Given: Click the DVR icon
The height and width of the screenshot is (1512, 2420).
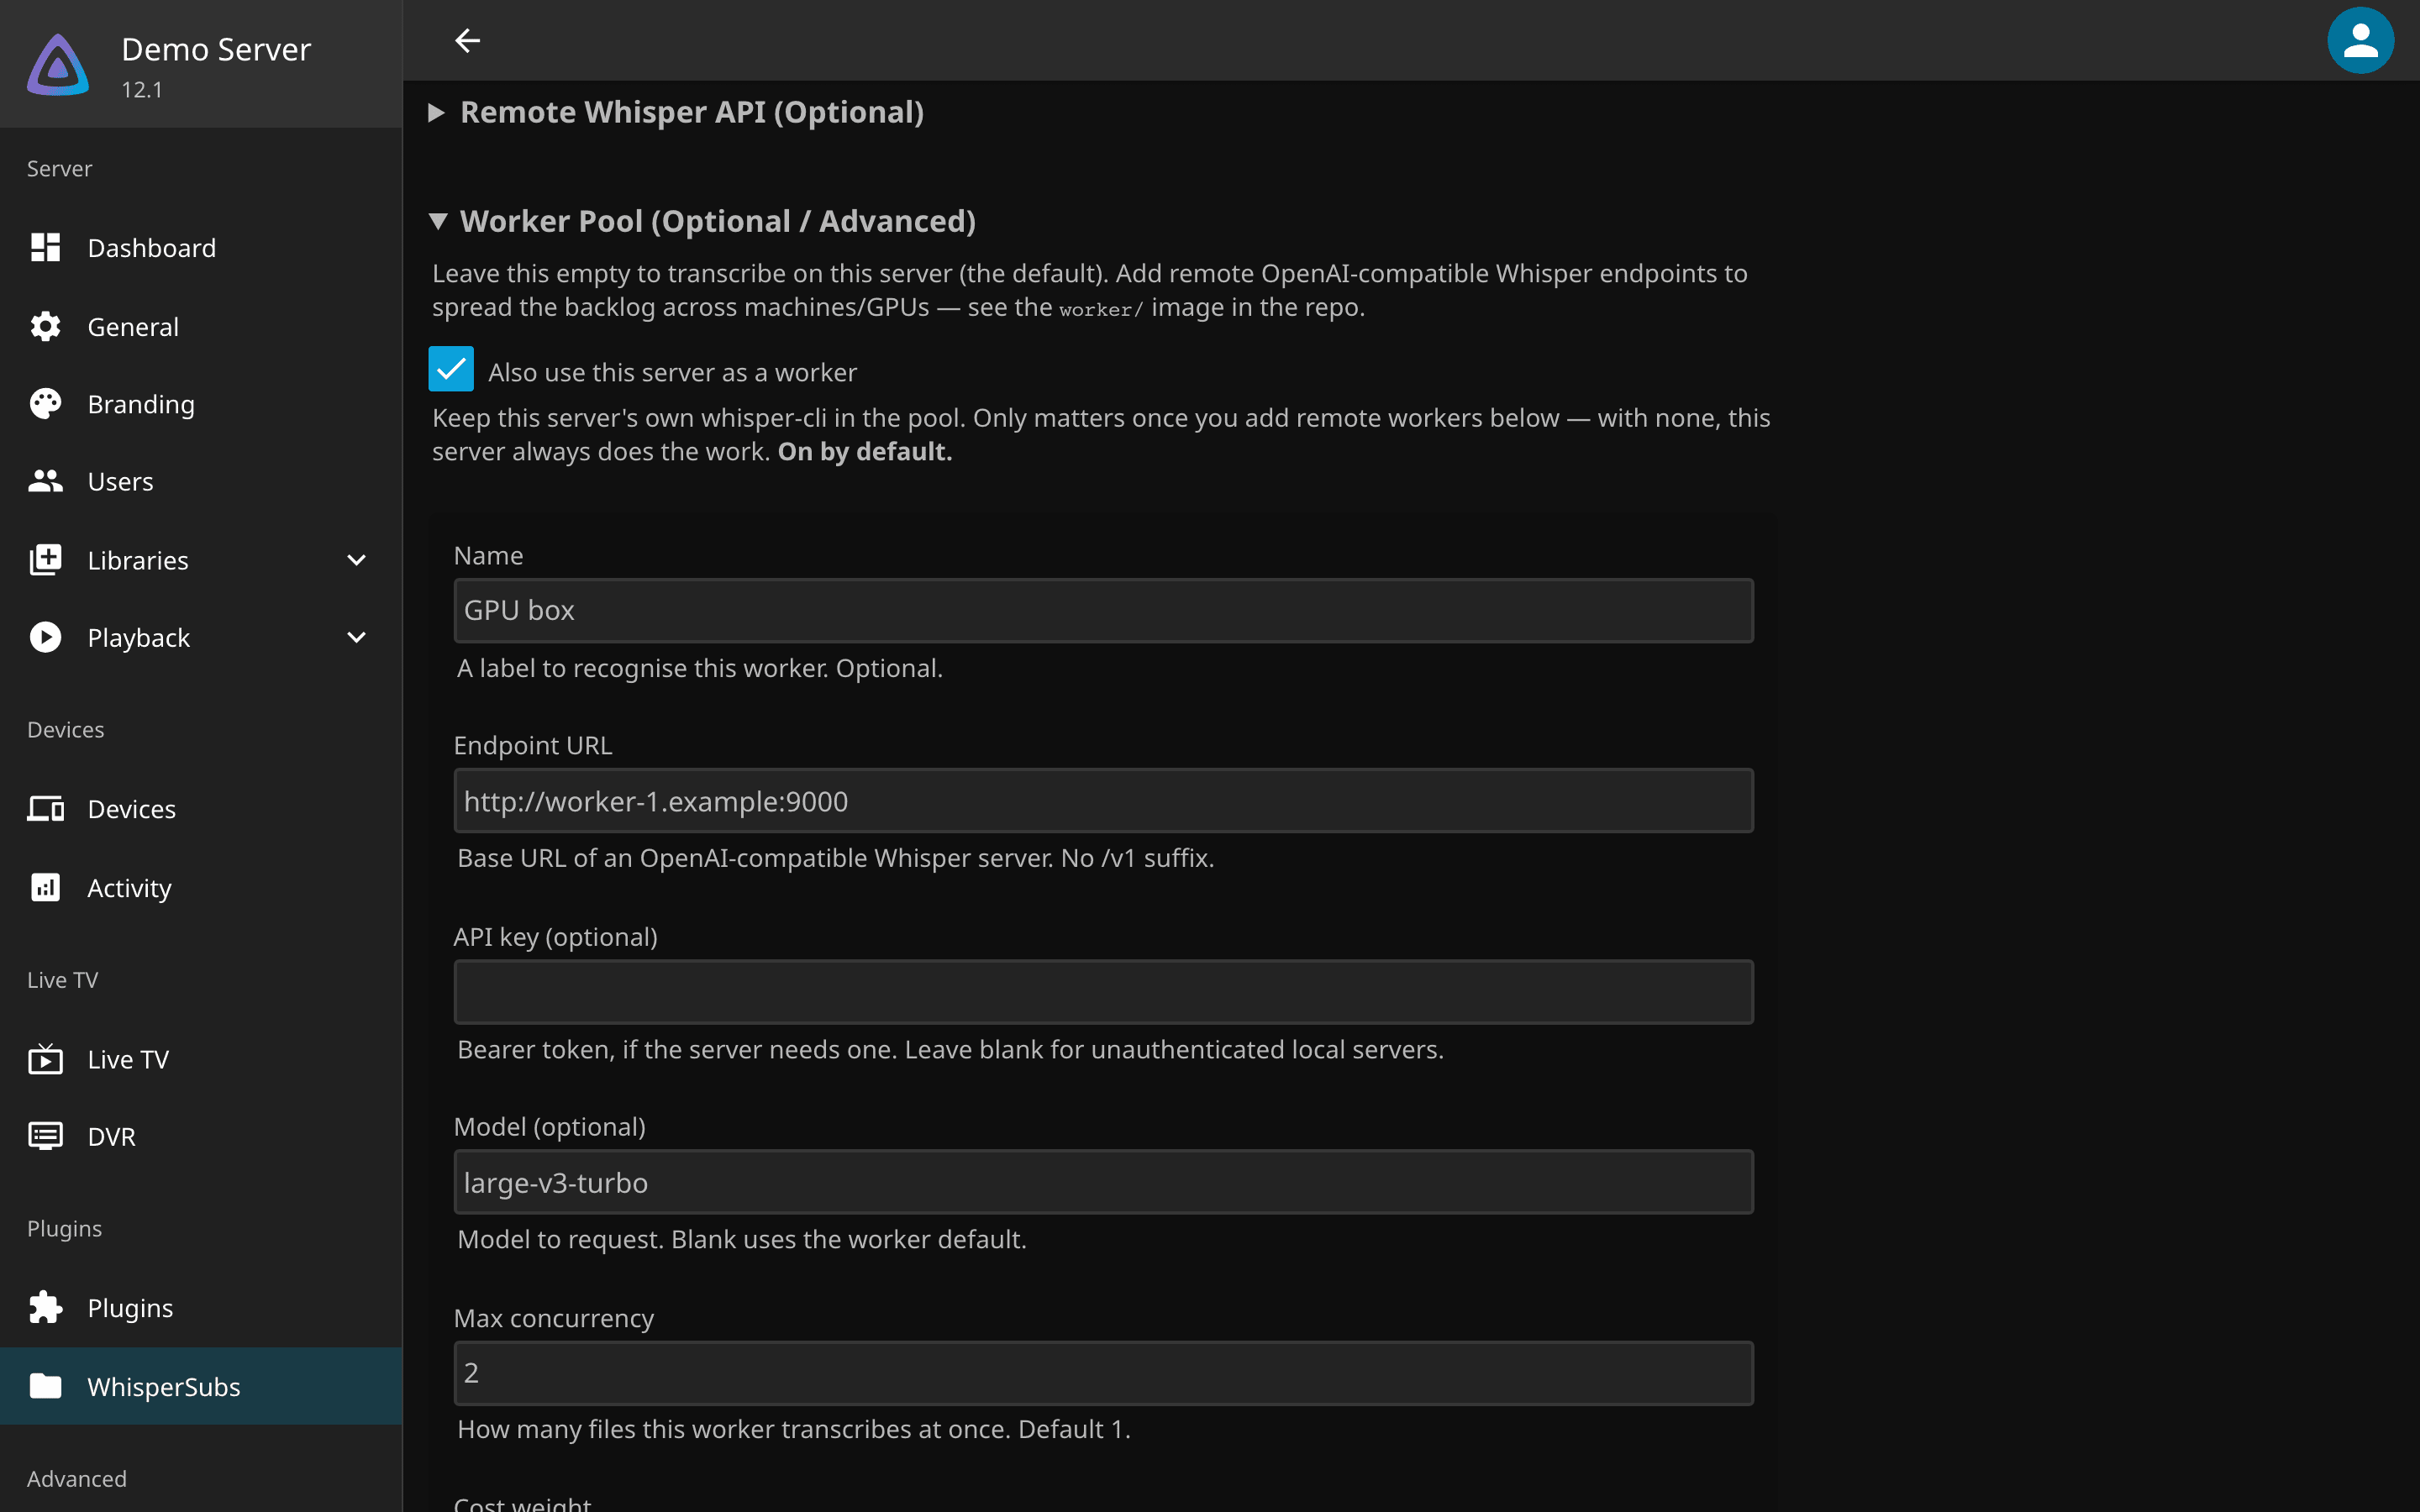Looking at the screenshot, I should pyautogui.click(x=45, y=1136).
